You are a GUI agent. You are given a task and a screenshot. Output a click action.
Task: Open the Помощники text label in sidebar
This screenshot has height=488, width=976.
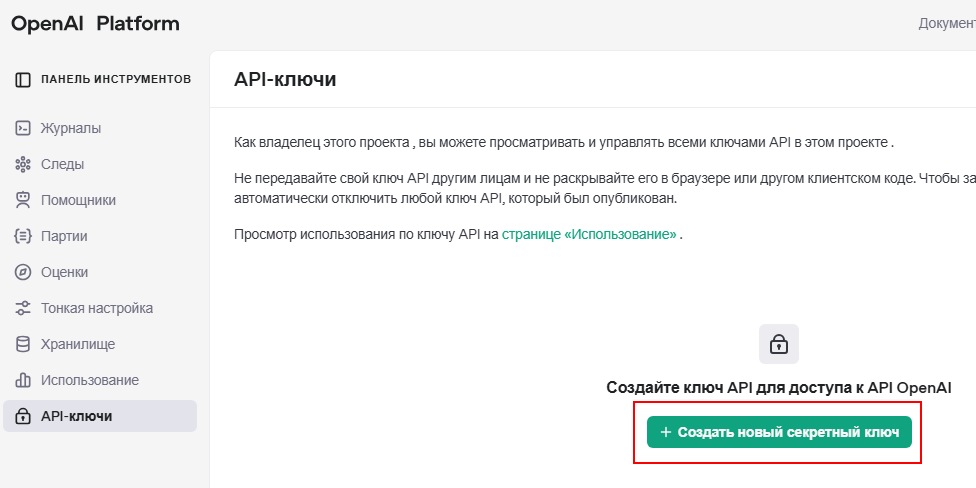pos(78,200)
